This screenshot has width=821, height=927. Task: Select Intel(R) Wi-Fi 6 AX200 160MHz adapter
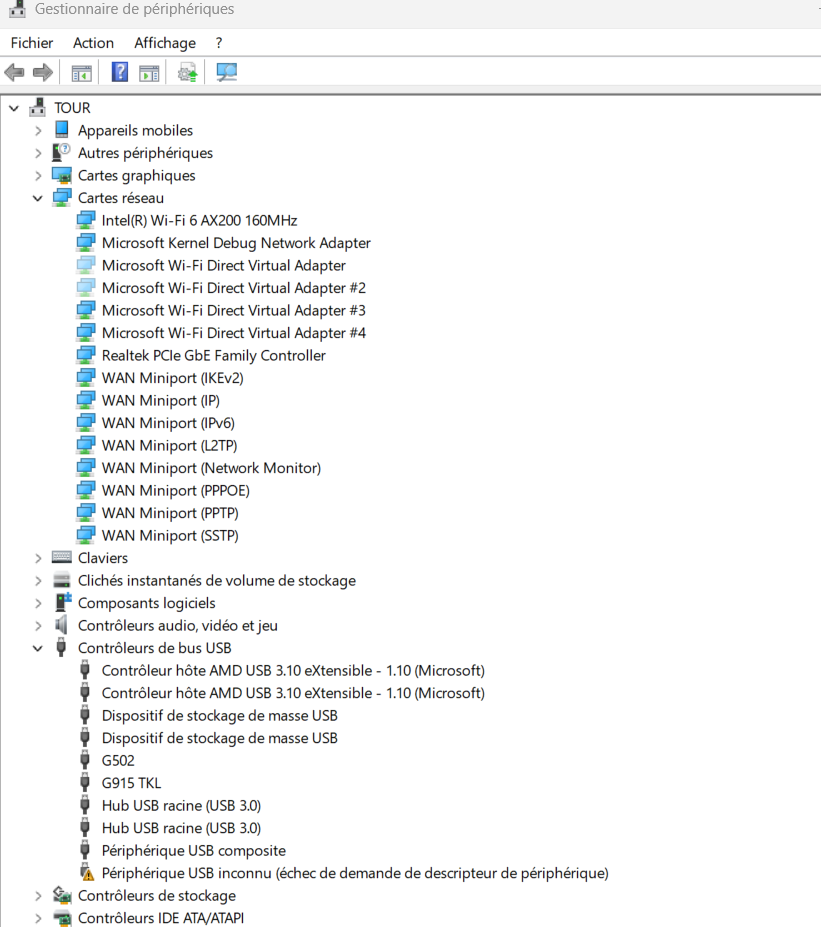click(x=199, y=220)
